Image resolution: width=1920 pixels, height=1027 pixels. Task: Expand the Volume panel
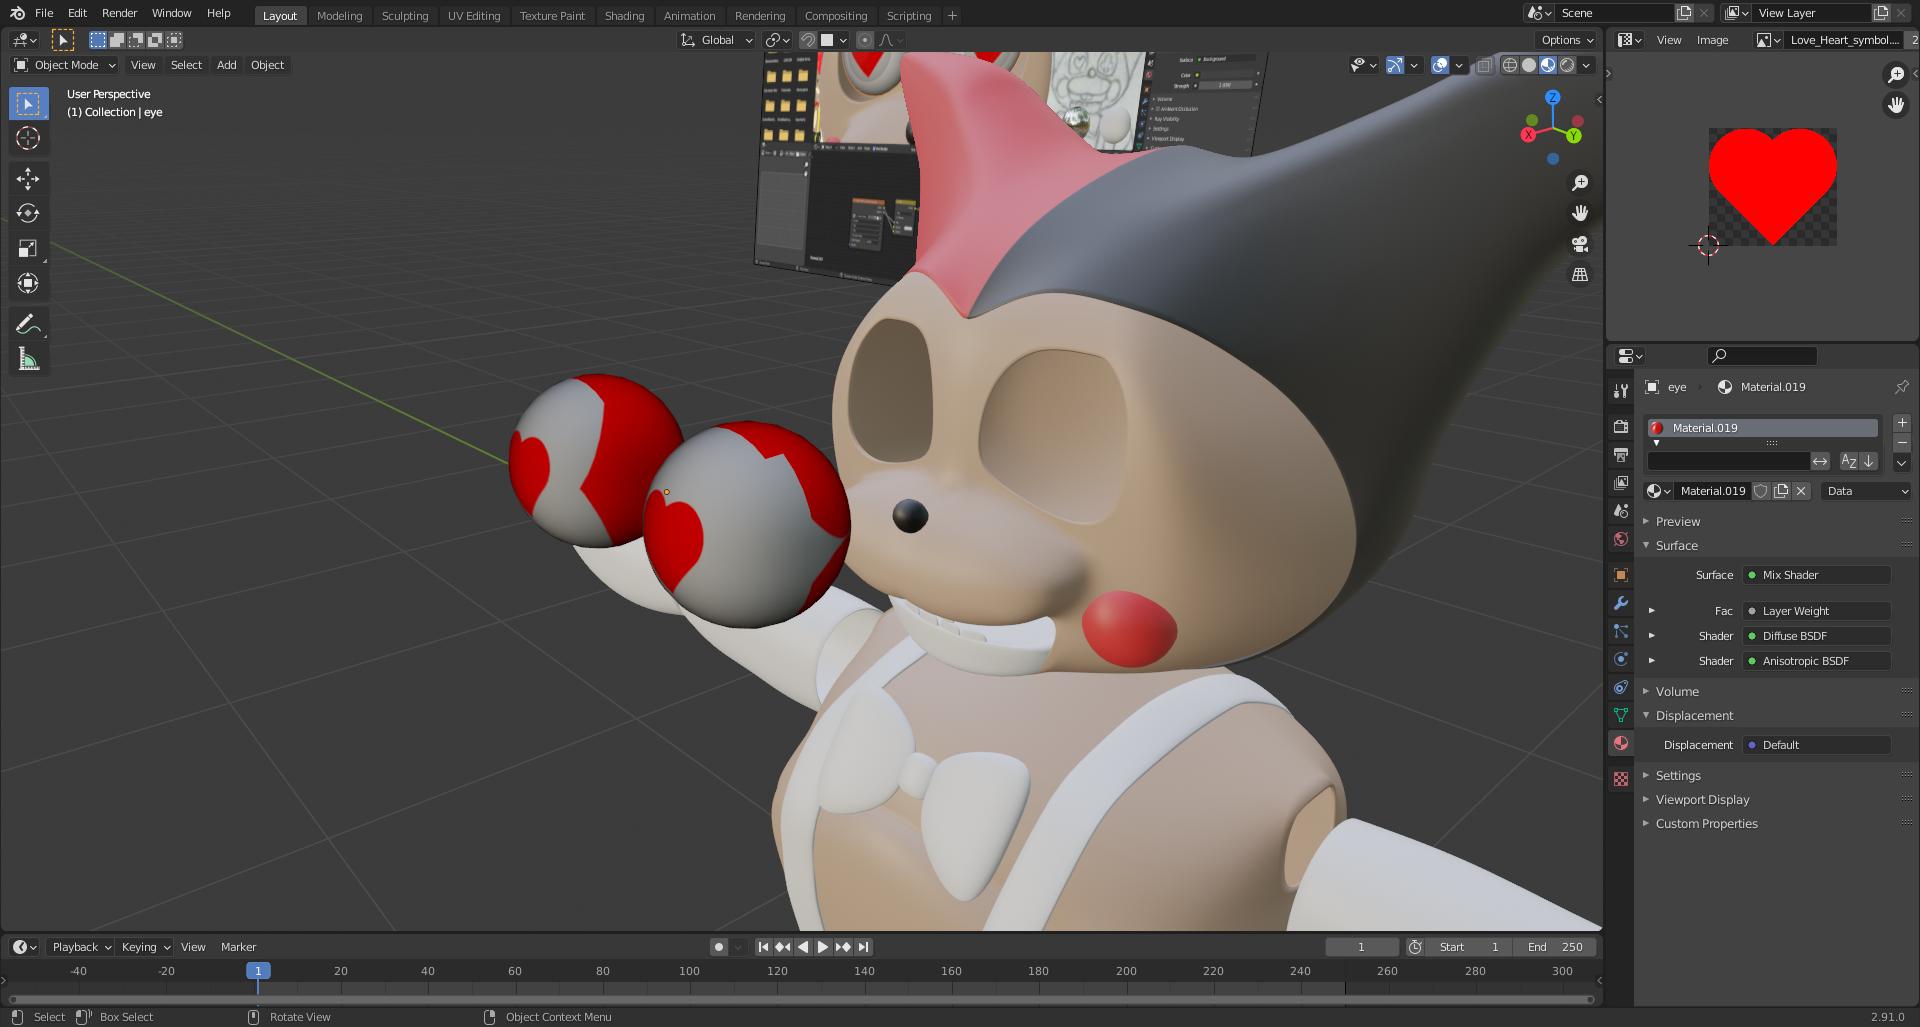pyautogui.click(x=1677, y=692)
